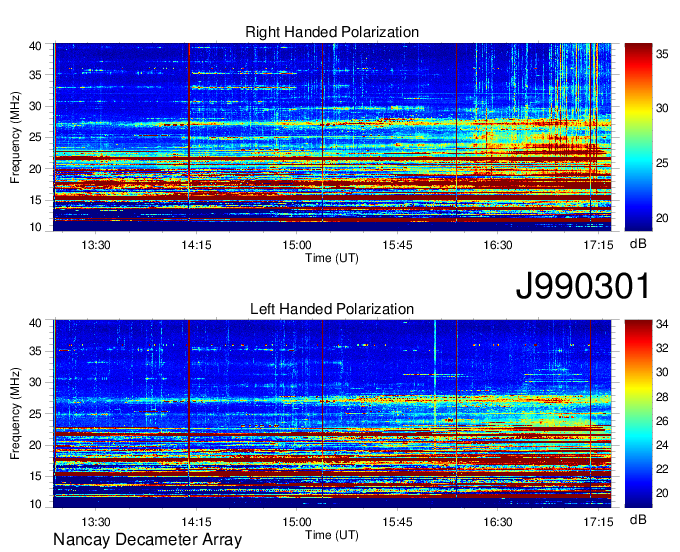Click the 'Time (UT)' label under bottom plot

click(332, 535)
